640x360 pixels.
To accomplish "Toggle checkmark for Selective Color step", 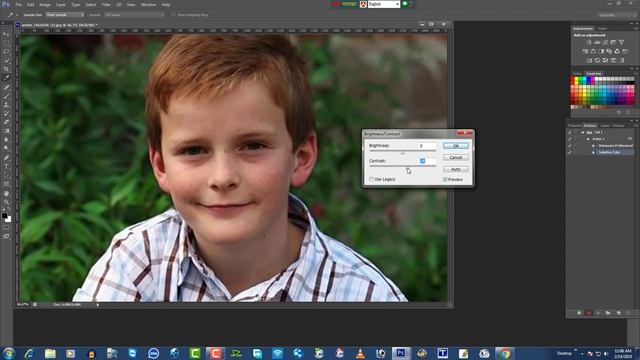I will (x=570, y=152).
